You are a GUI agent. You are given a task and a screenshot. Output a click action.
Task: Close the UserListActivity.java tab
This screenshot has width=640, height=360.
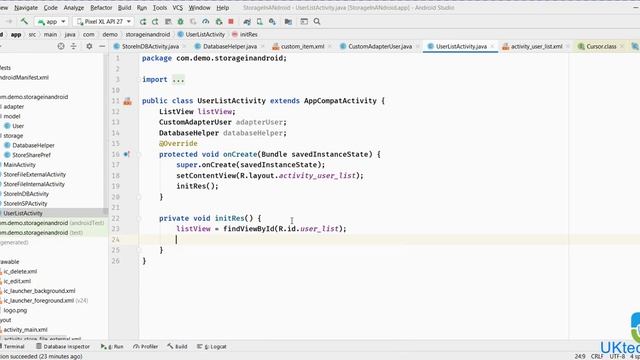coord(492,47)
